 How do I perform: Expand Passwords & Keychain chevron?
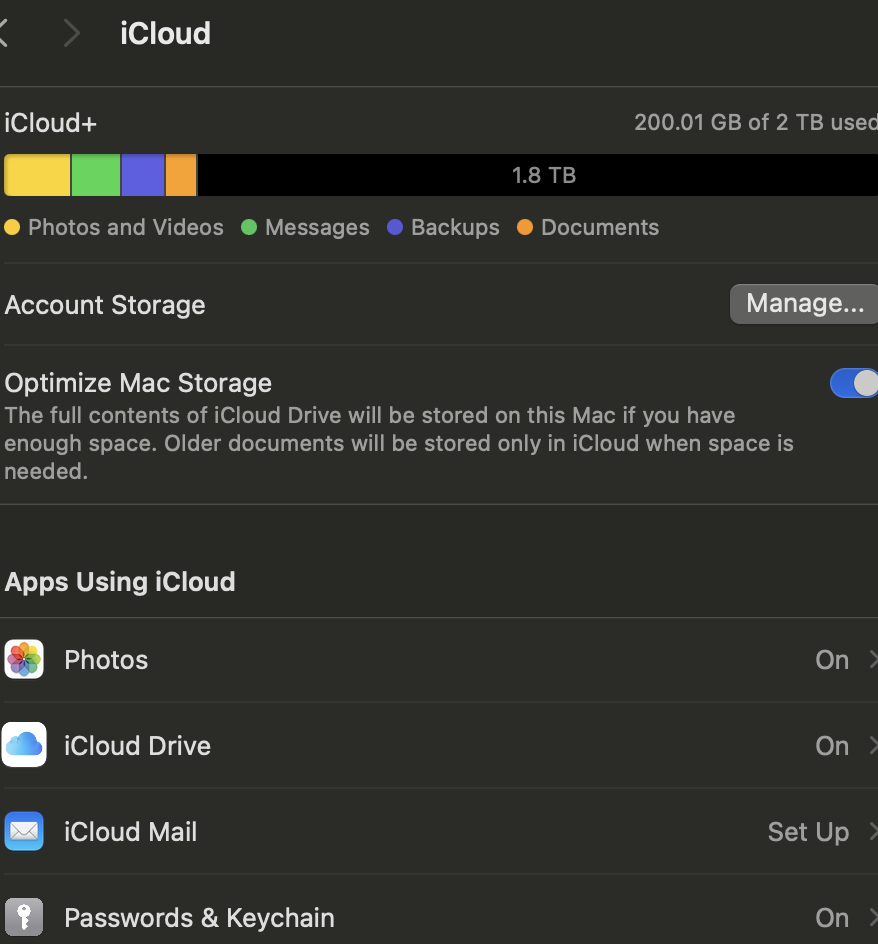click(x=873, y=918)
